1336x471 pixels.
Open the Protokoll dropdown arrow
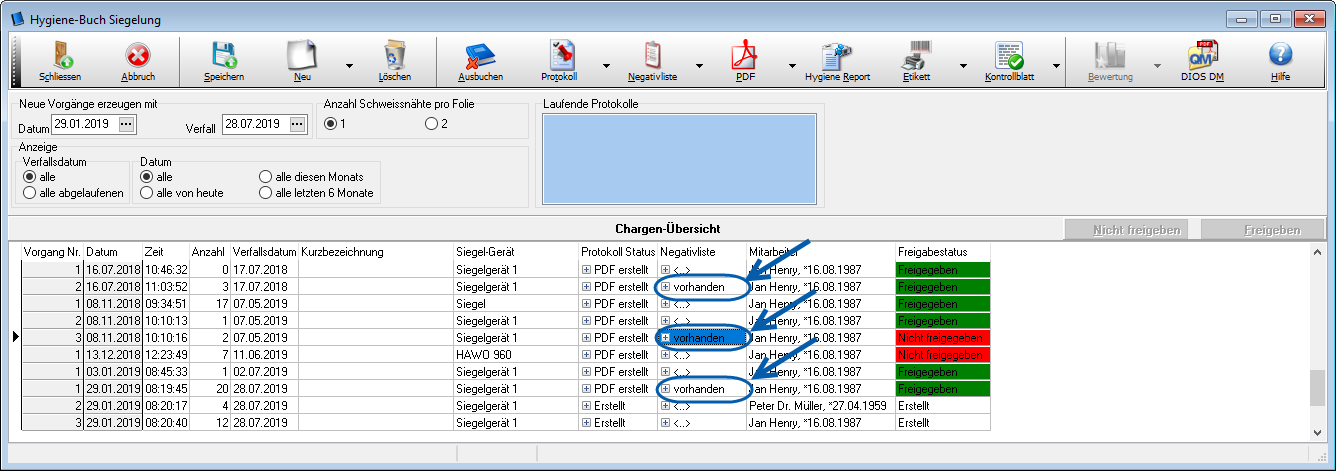(x=606, y=66)
